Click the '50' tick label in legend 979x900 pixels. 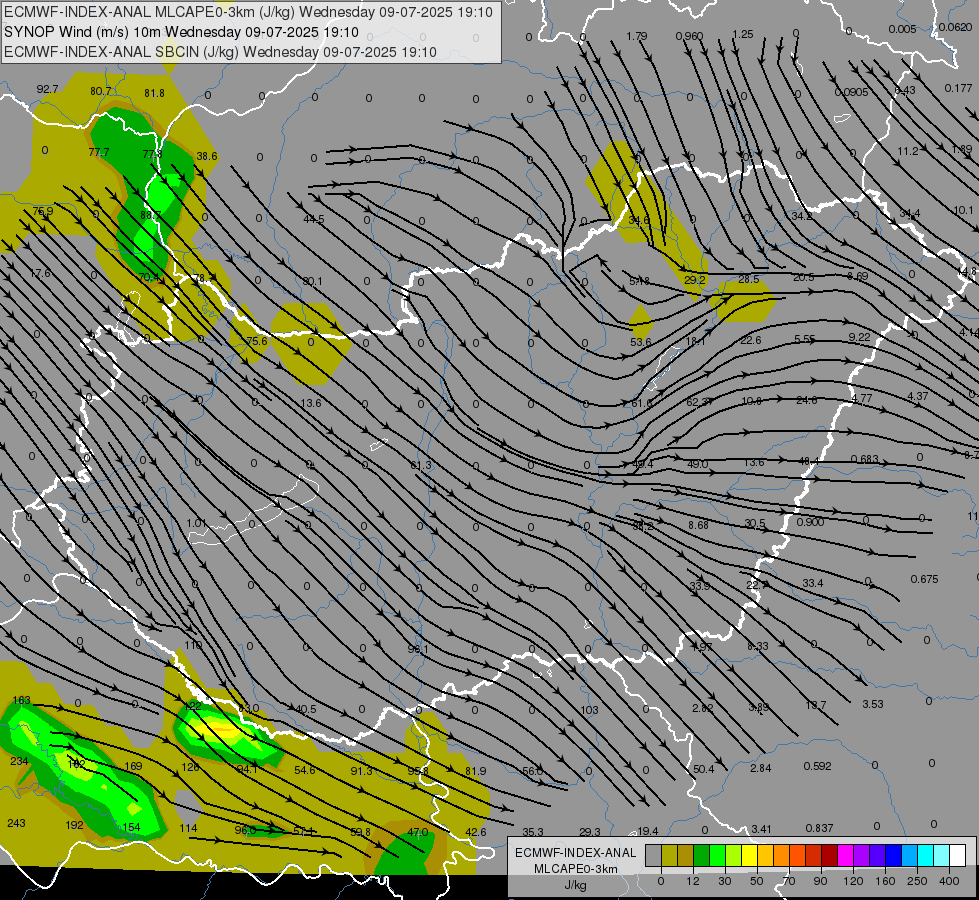(x=756, y=881)
